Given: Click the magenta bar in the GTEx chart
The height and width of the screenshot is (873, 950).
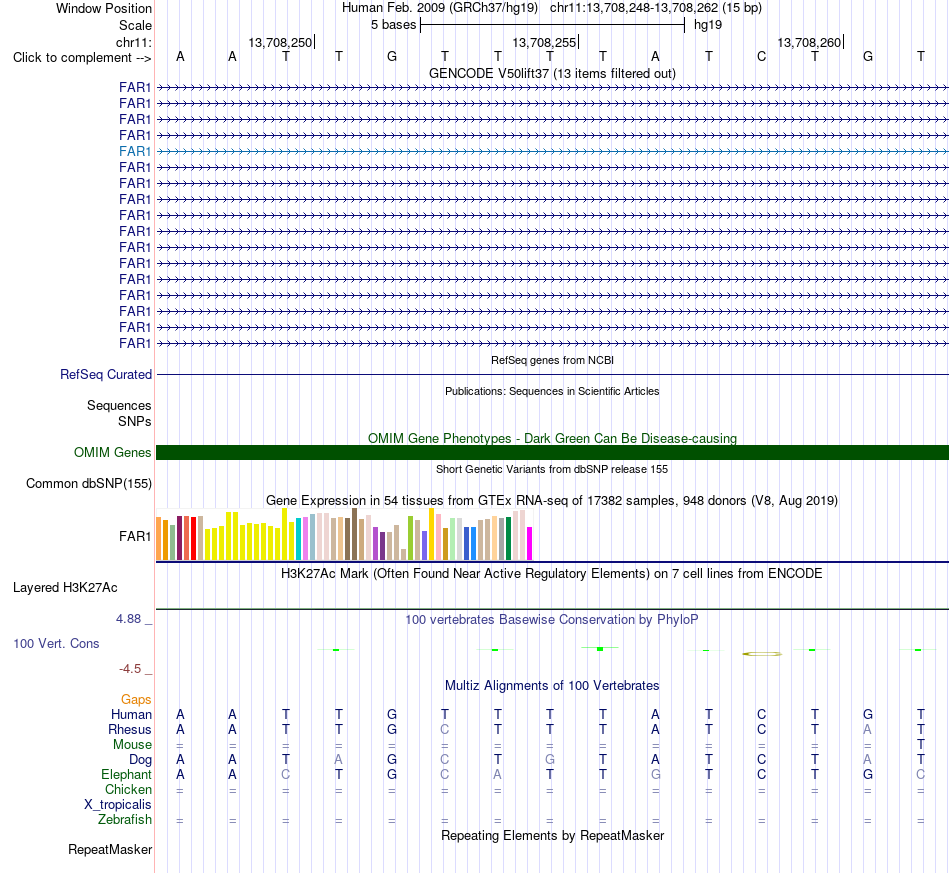Looking at the screenshot, I should [530, 543].
